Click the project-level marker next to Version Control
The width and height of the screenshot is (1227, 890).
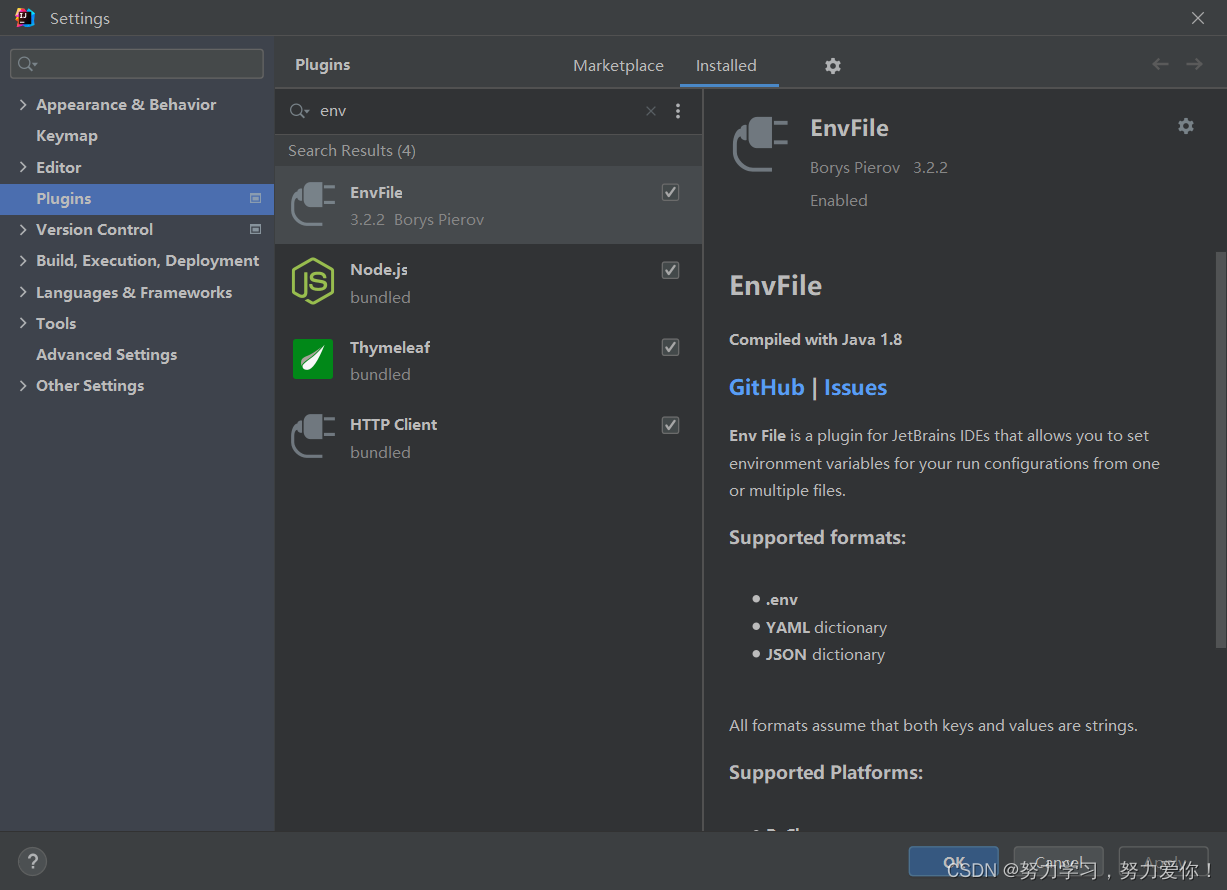(x=255, y=229)
